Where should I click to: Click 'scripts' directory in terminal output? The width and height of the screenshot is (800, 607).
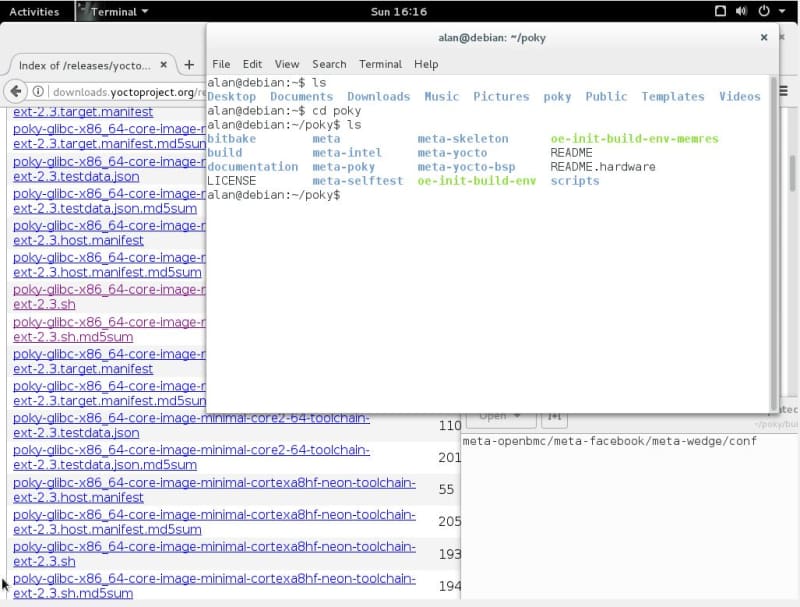[x=574, y=181]
